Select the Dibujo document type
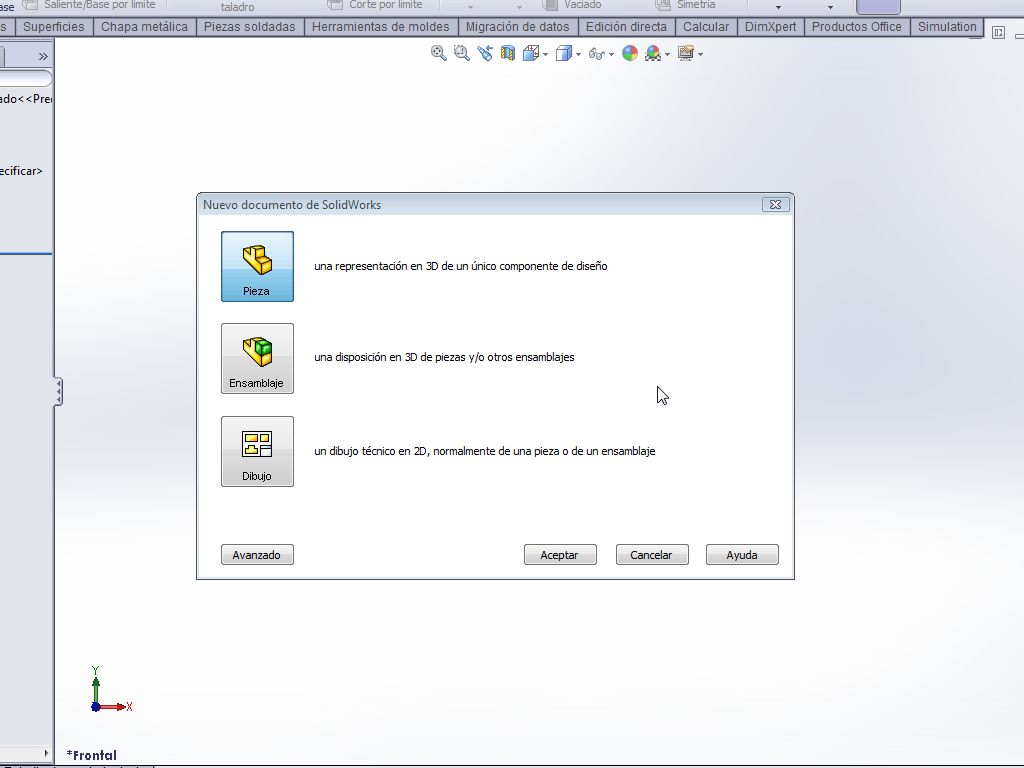The image size is (1024, 768). [x=257, y=451]
